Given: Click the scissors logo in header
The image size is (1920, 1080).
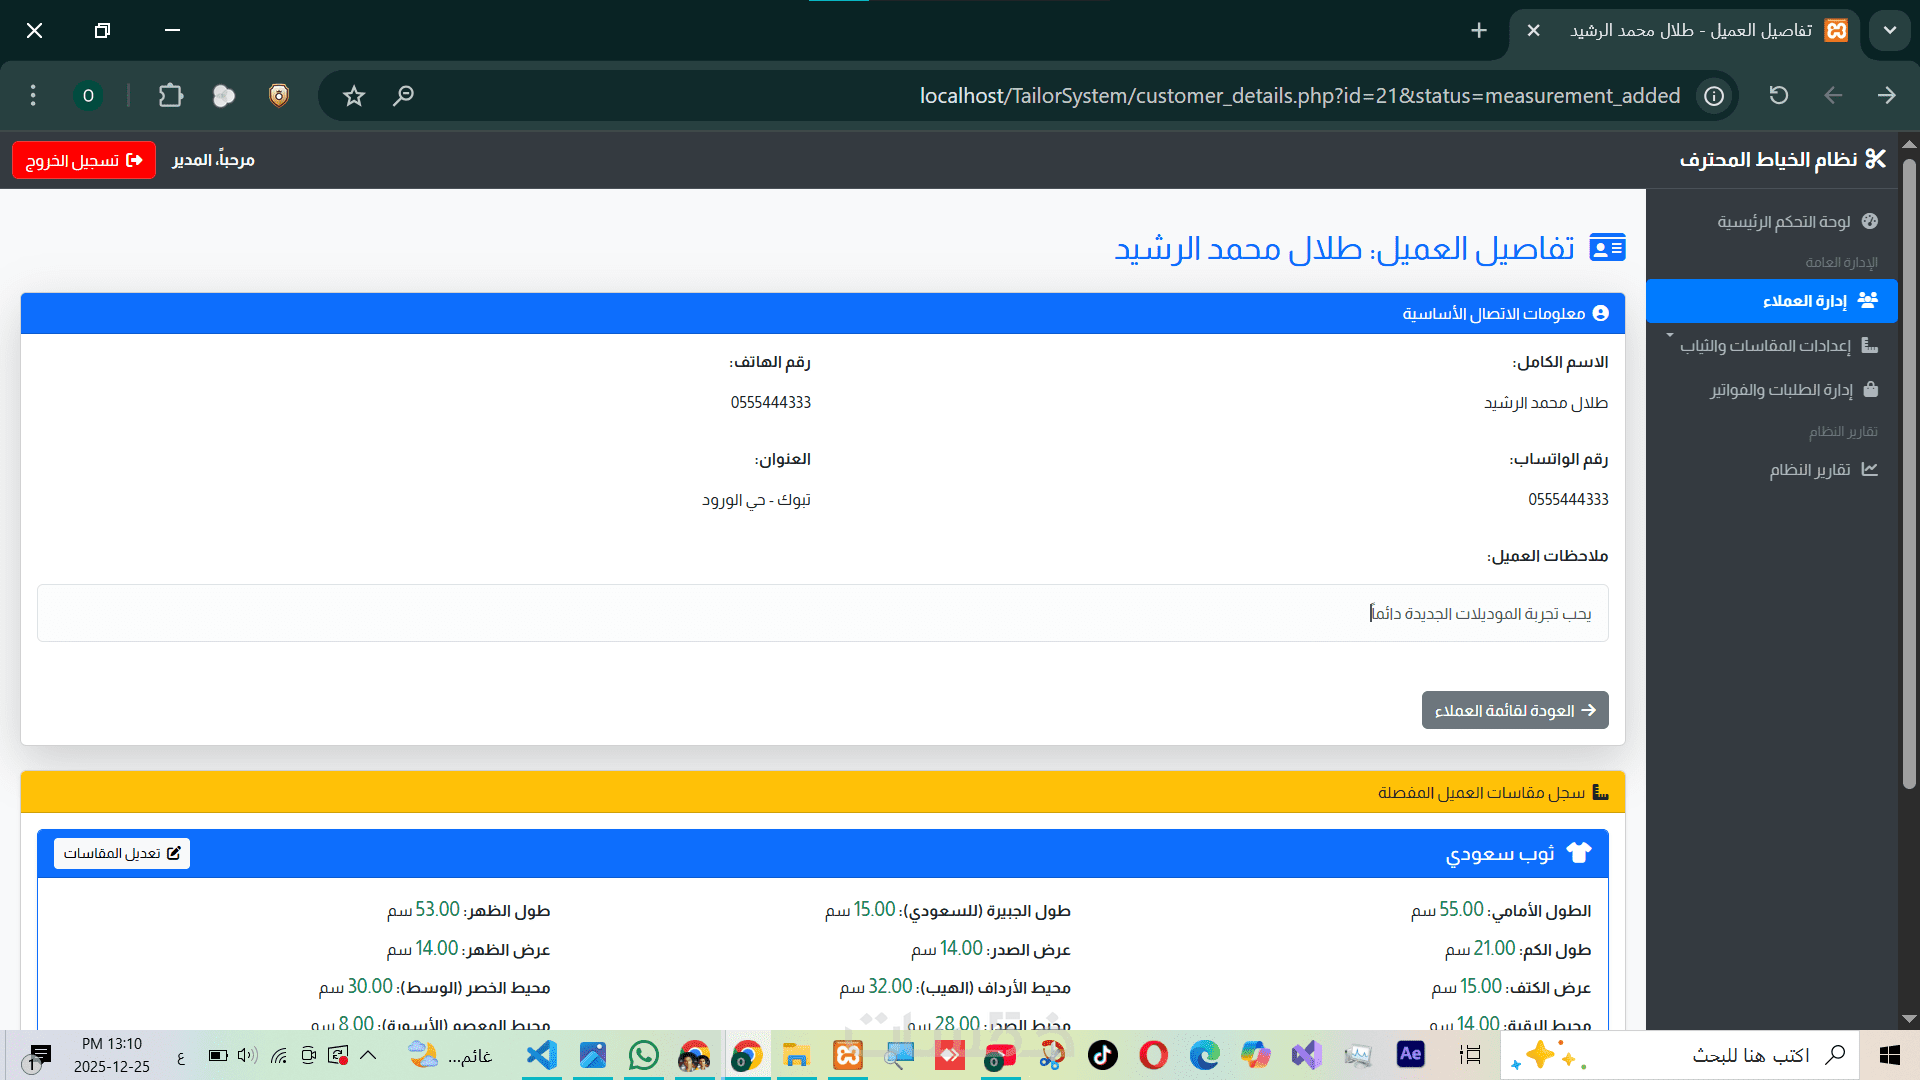Looking at the screenshot, I should (x=1875, y=159).
